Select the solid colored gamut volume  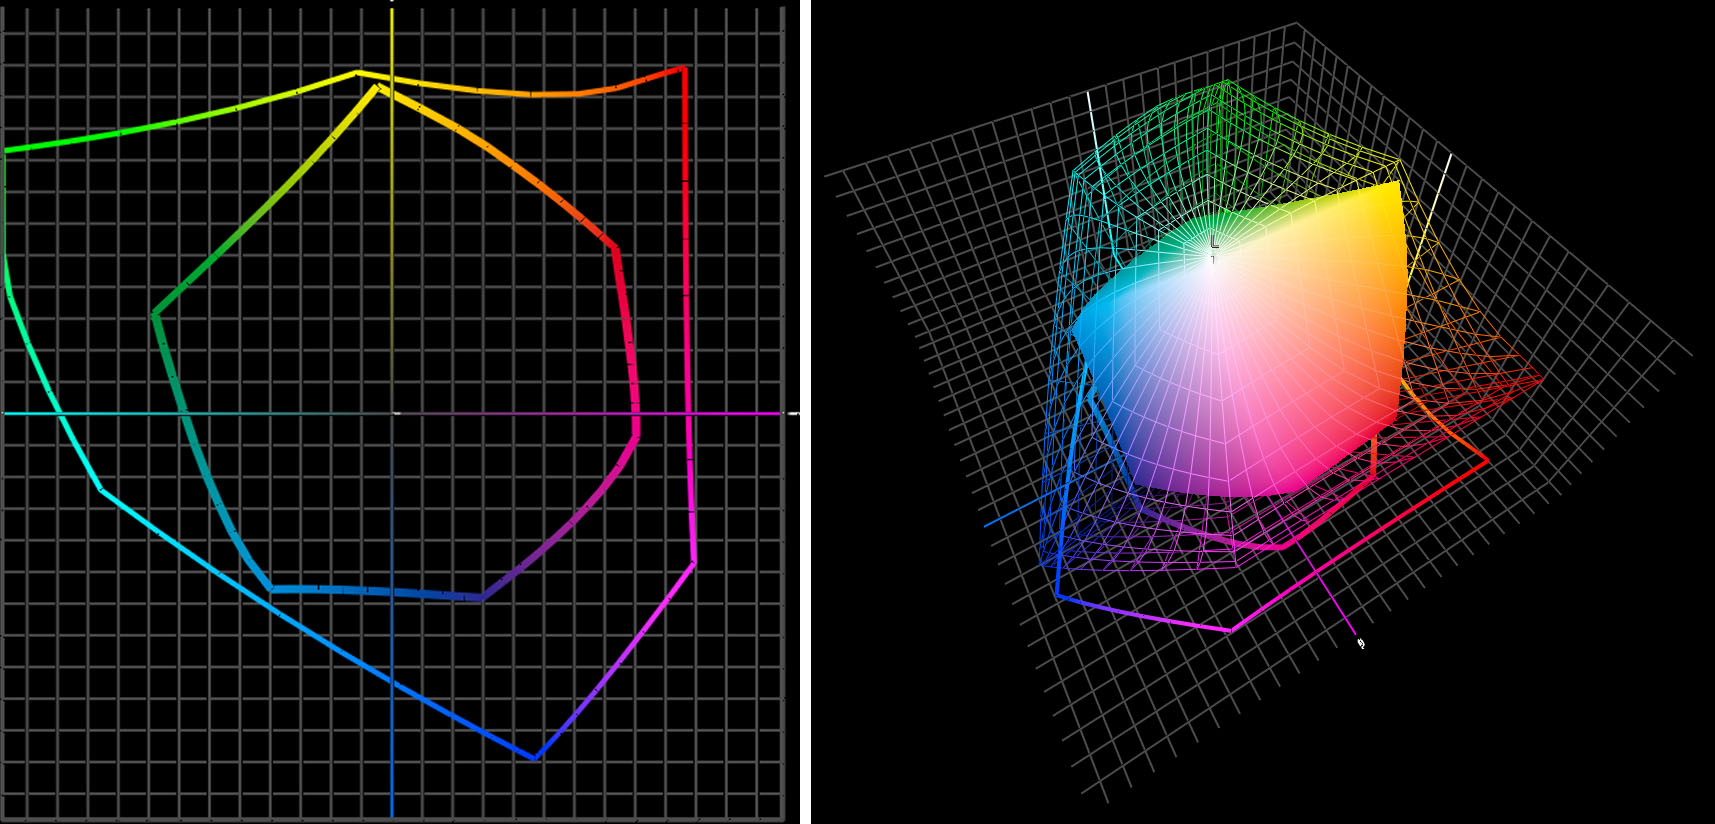[1240, 340]
